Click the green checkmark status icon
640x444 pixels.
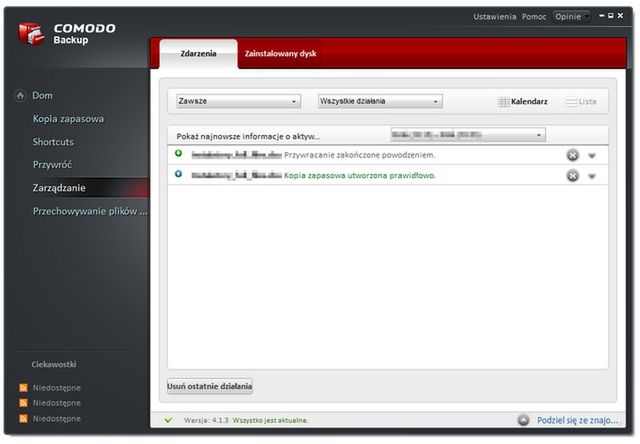pos(168,420)
